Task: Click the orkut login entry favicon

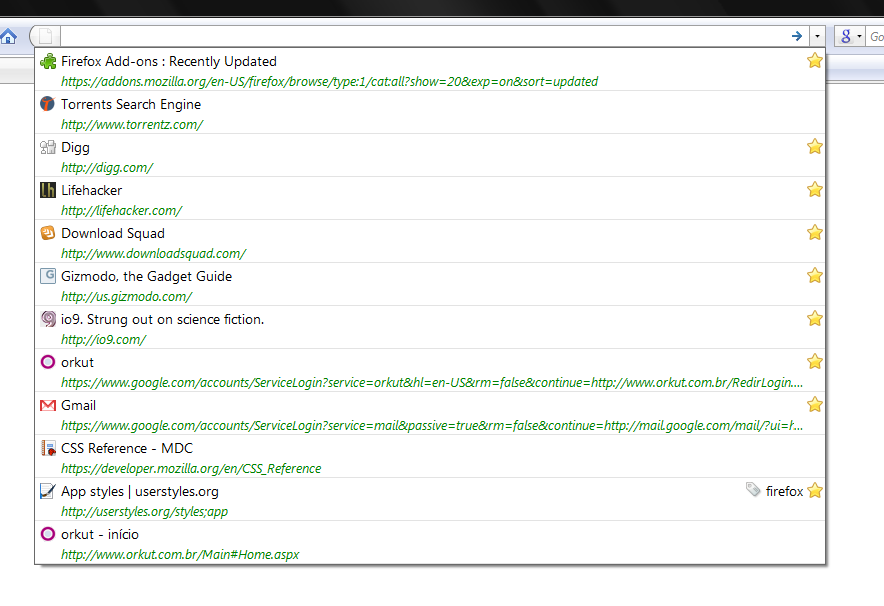Action: point(48,362)
